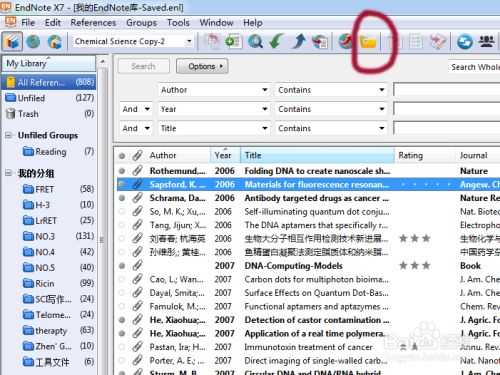Toggle read status of Pastan, Ira row
Screen dimensions: 500x375
122,347
